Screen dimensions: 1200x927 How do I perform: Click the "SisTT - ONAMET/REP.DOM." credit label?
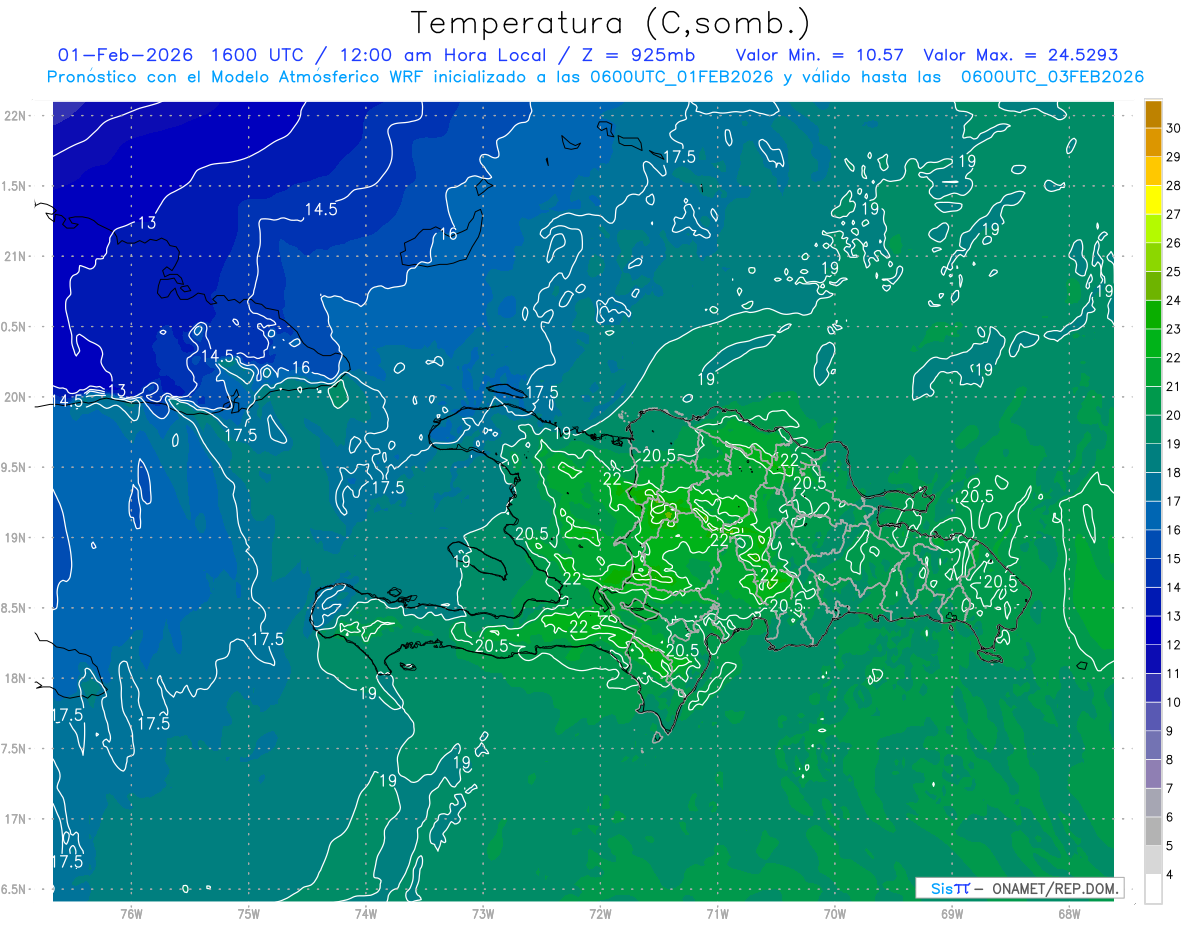point(1020,888)
